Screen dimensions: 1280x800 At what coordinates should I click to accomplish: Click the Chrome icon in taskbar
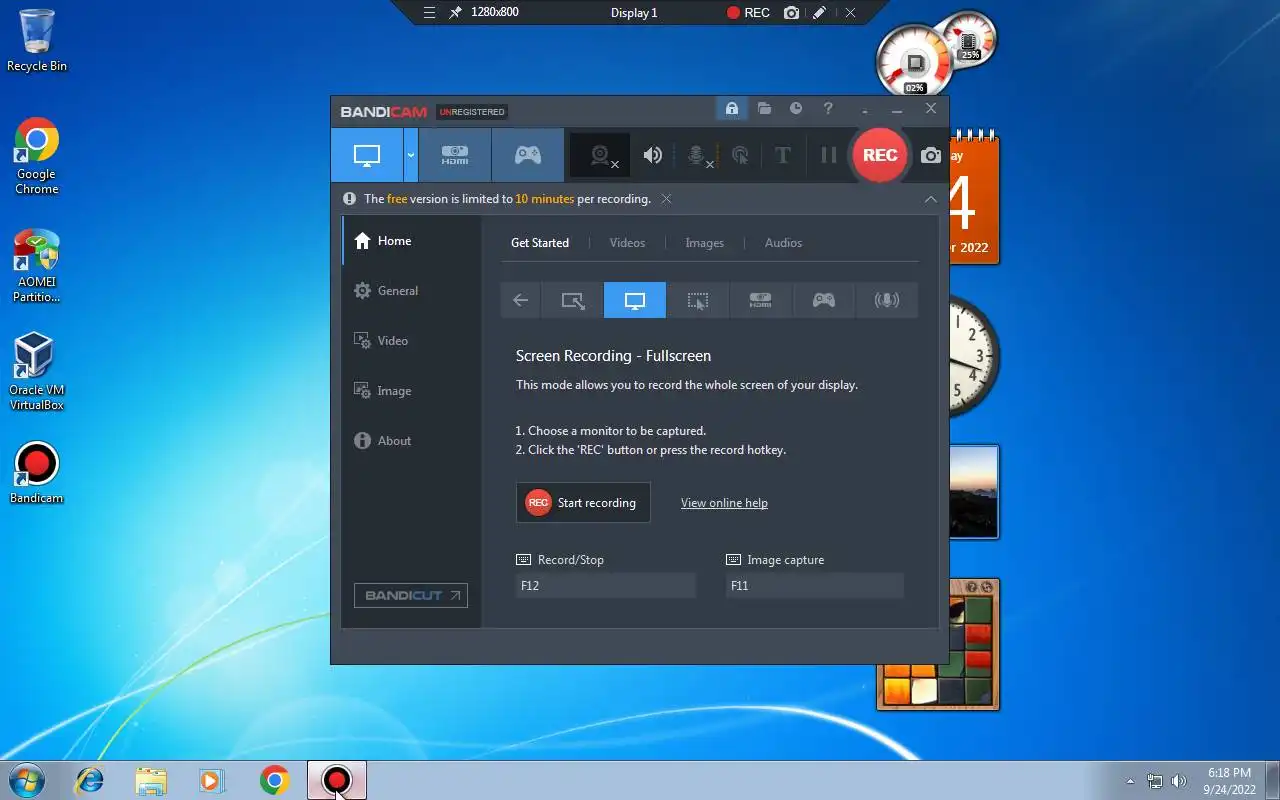pos(275,780)
